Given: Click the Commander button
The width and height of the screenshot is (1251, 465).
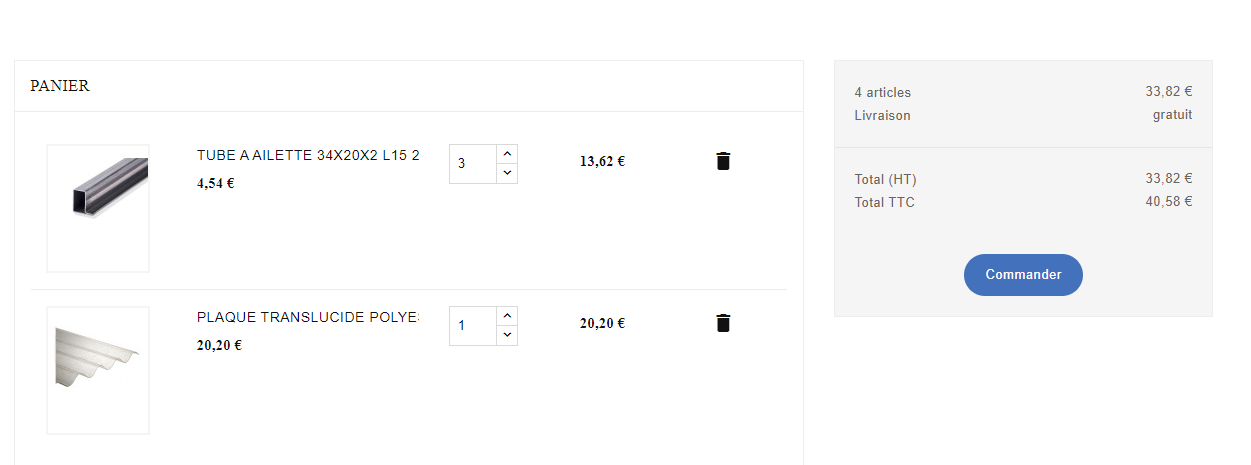Looking at the screenshot, I should coord(1023,275).
